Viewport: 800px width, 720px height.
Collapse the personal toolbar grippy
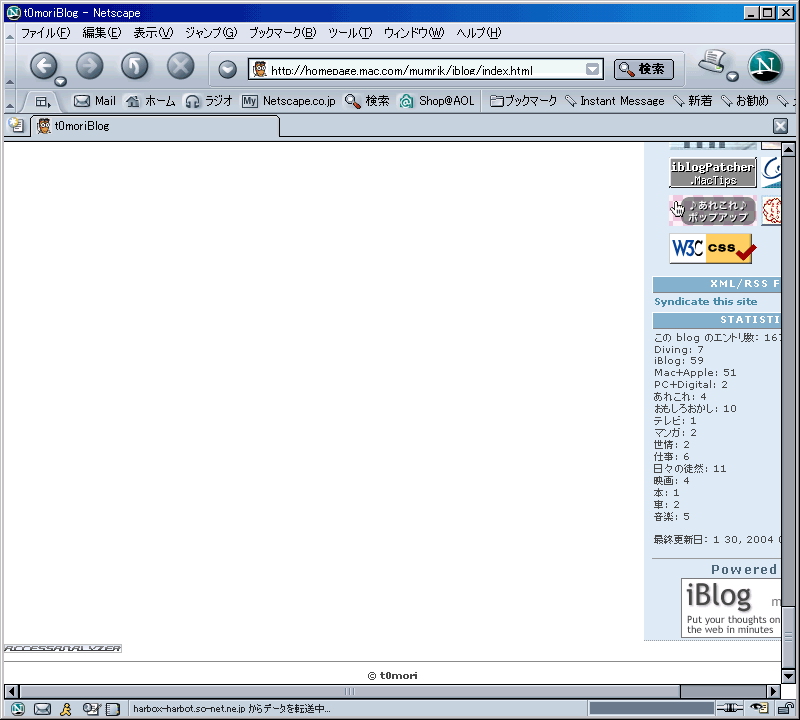pyautogui.click(x=10, y=102)
